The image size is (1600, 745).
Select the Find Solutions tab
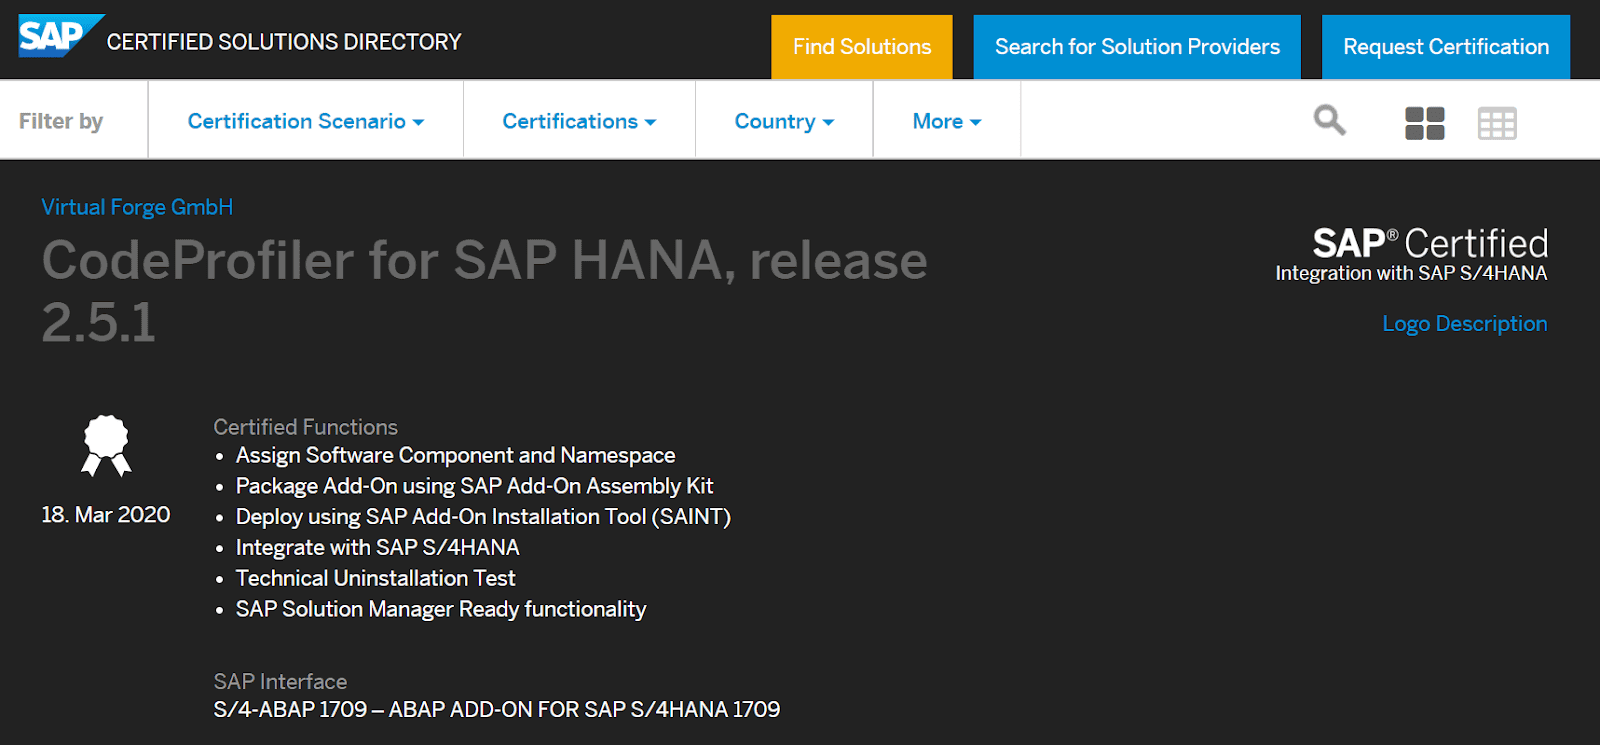click(x=861, y=47)
